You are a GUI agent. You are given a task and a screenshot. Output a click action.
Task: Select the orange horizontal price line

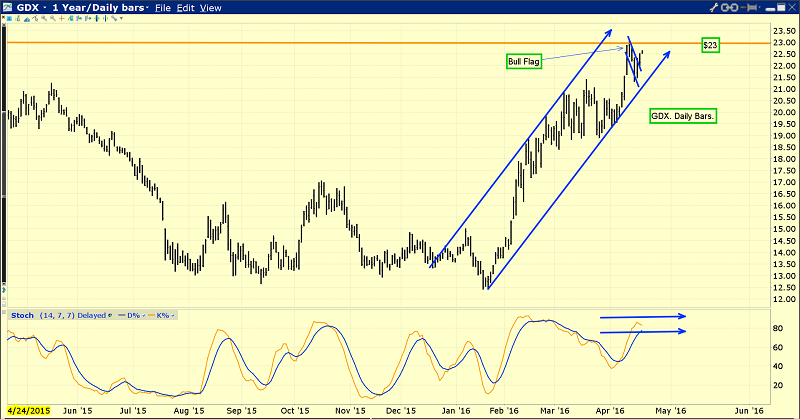click(300, 43)
